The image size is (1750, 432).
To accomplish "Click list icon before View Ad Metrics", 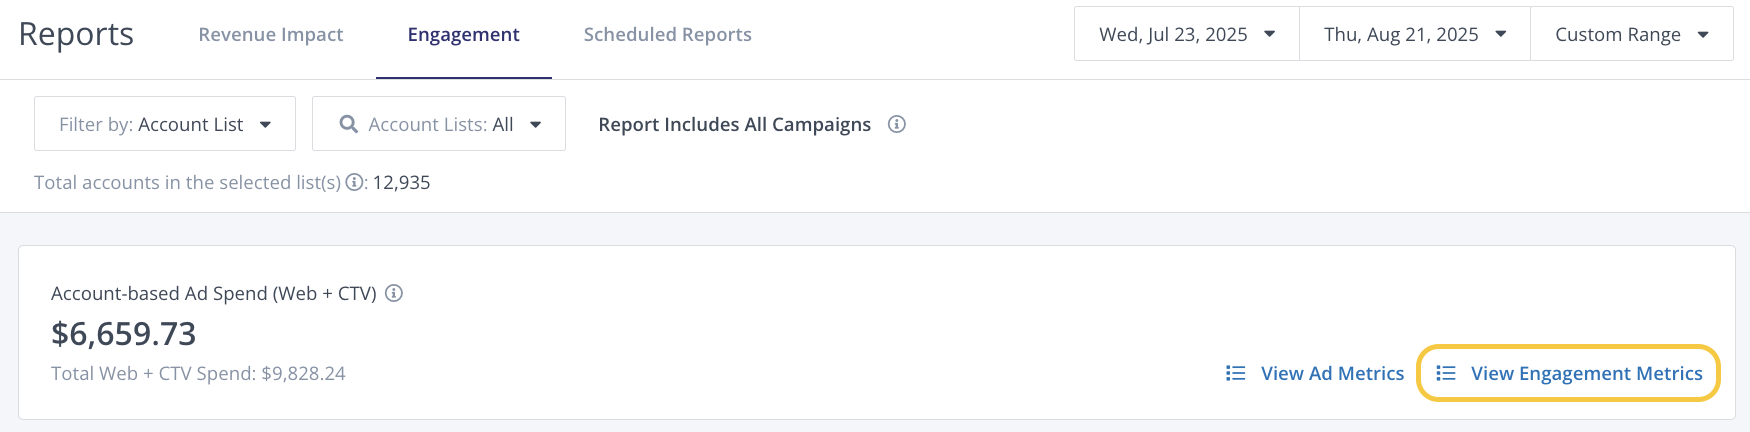I will [1236, 373].
